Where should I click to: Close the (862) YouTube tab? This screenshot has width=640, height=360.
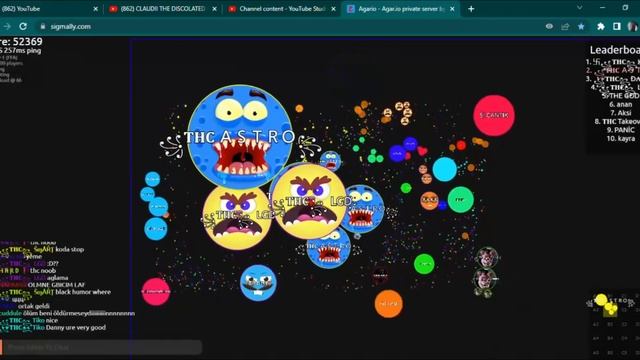tap(96, 9)
